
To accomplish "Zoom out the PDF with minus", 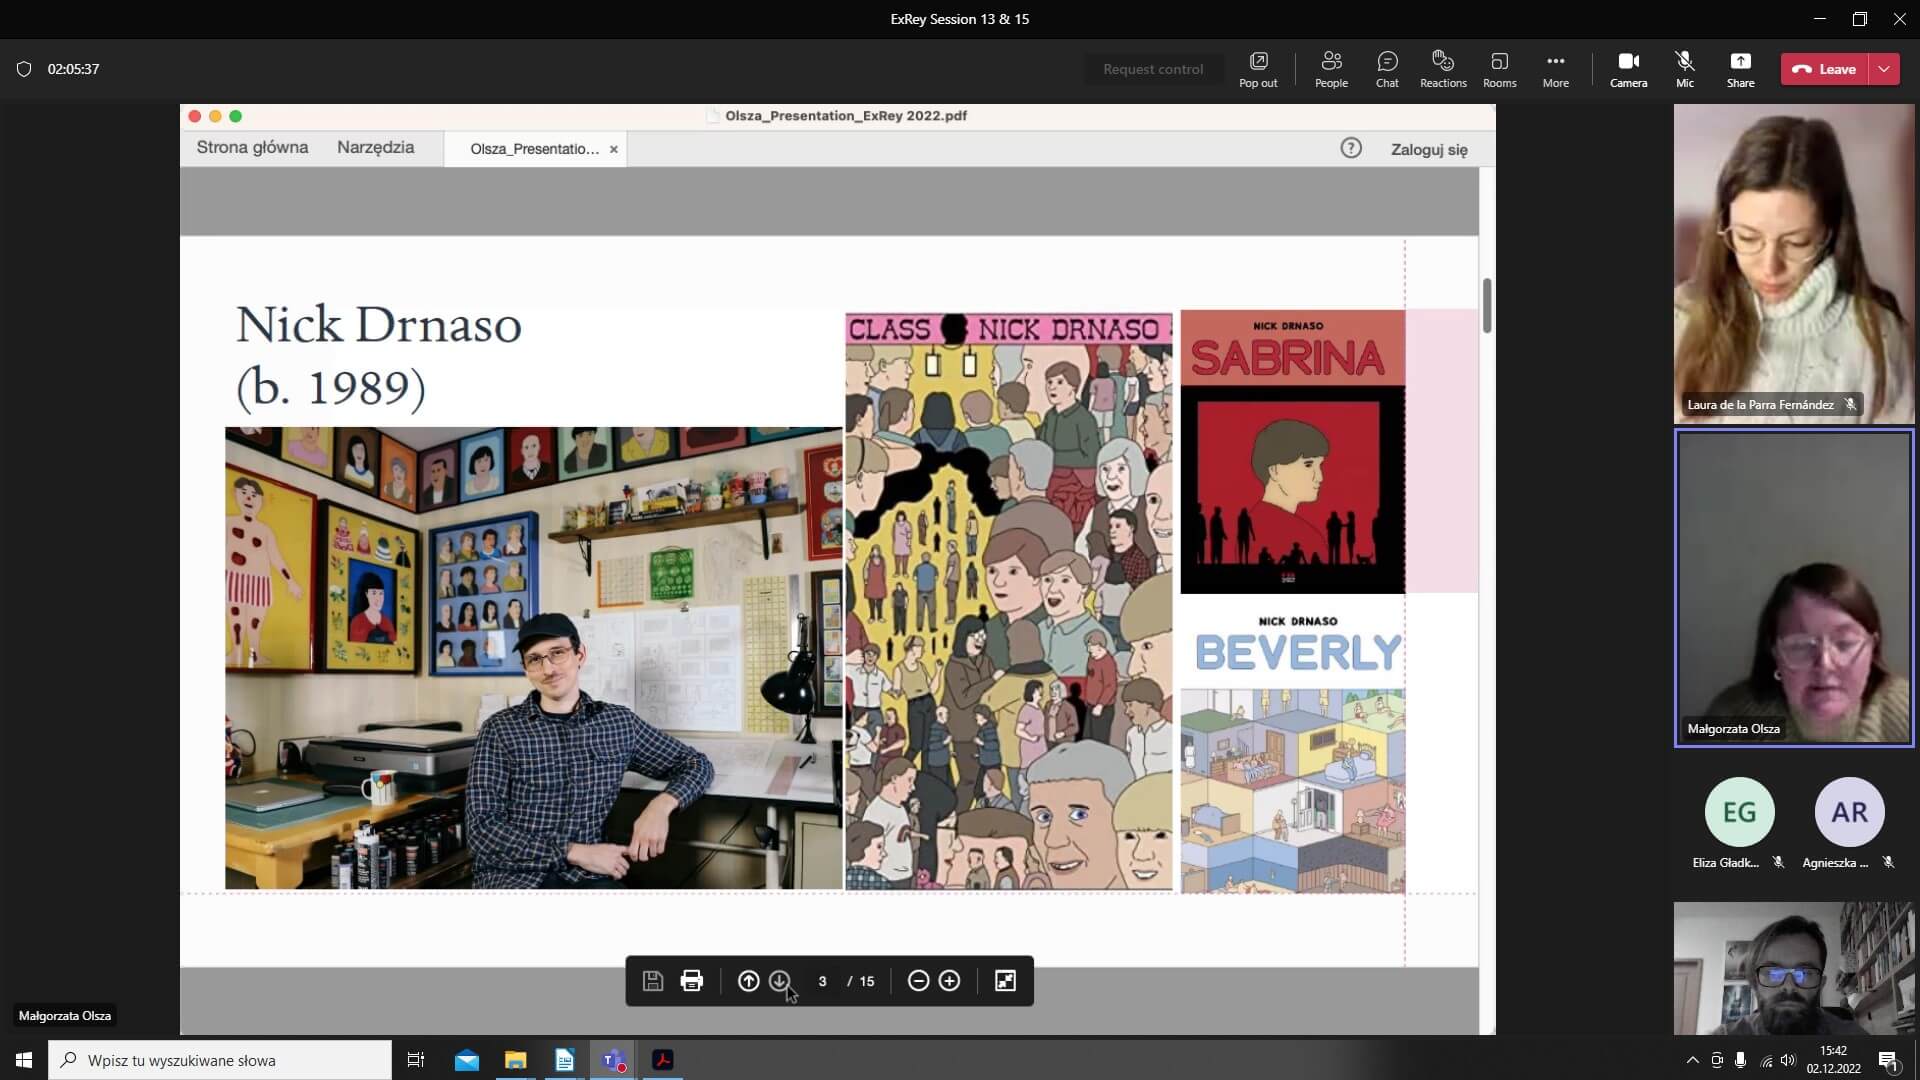I will click(918, 981).
